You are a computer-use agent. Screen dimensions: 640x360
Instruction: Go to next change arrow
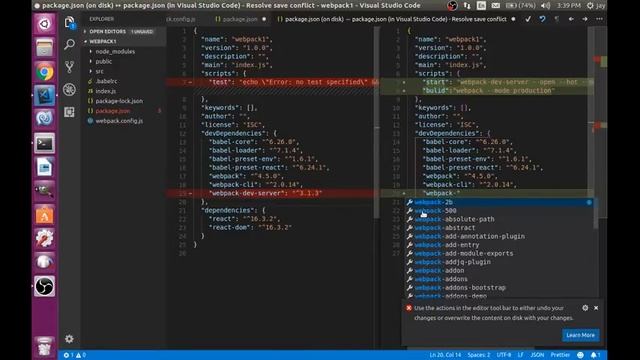point(585,19)
